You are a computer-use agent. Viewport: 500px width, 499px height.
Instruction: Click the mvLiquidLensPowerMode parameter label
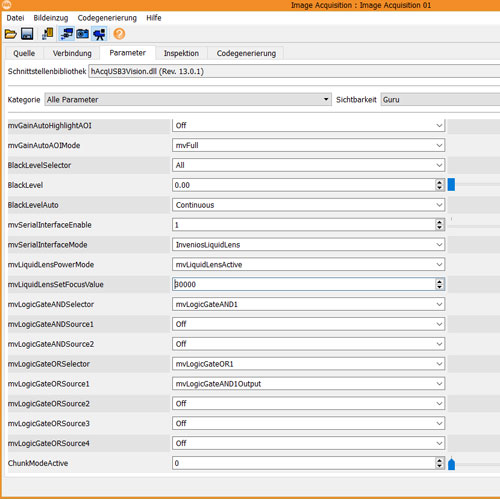tap(51, 264)
